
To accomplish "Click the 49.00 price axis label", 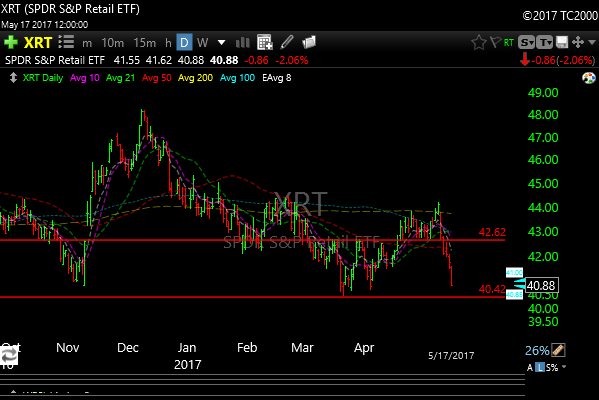I will (x=543, y=92).
